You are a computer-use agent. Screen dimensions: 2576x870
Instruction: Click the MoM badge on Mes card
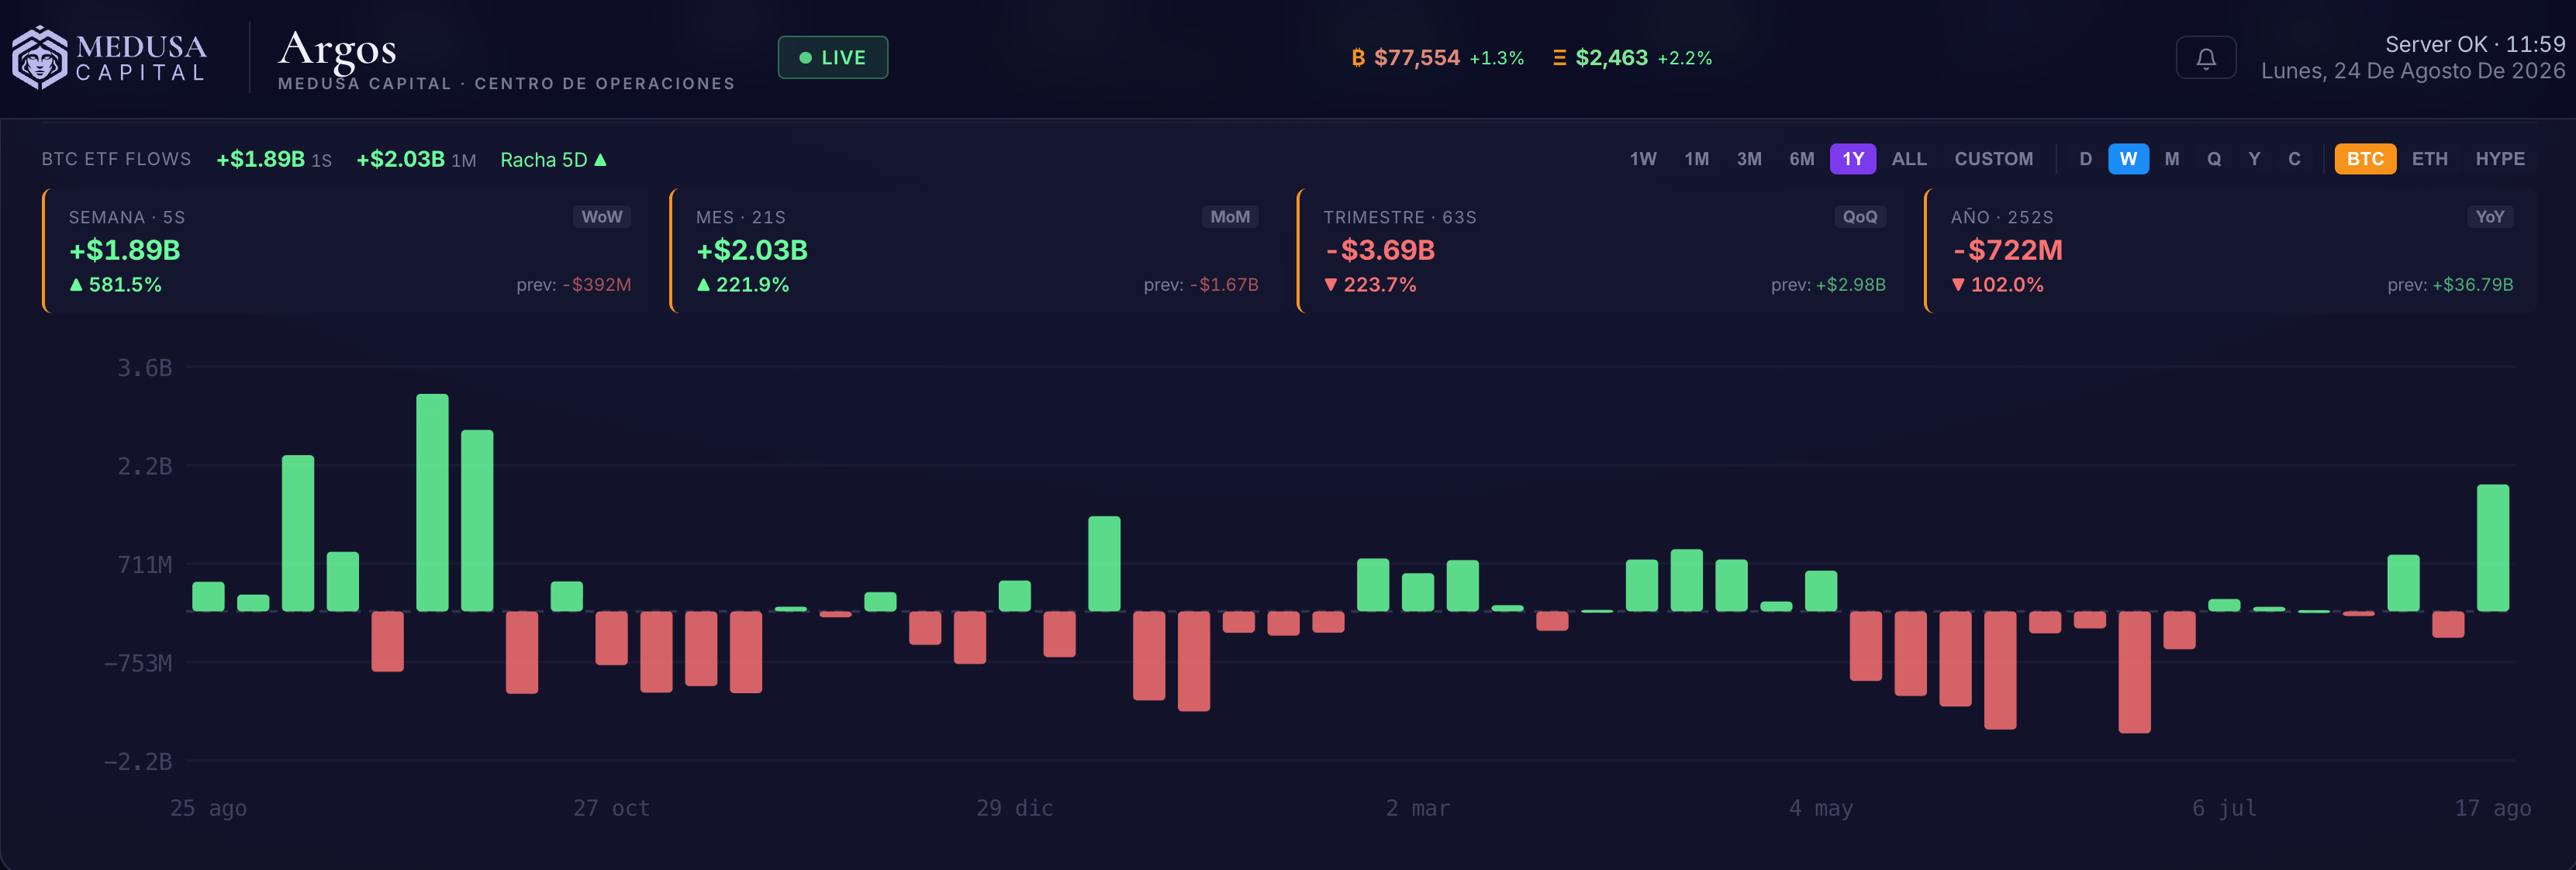(x=1229, y=217)
